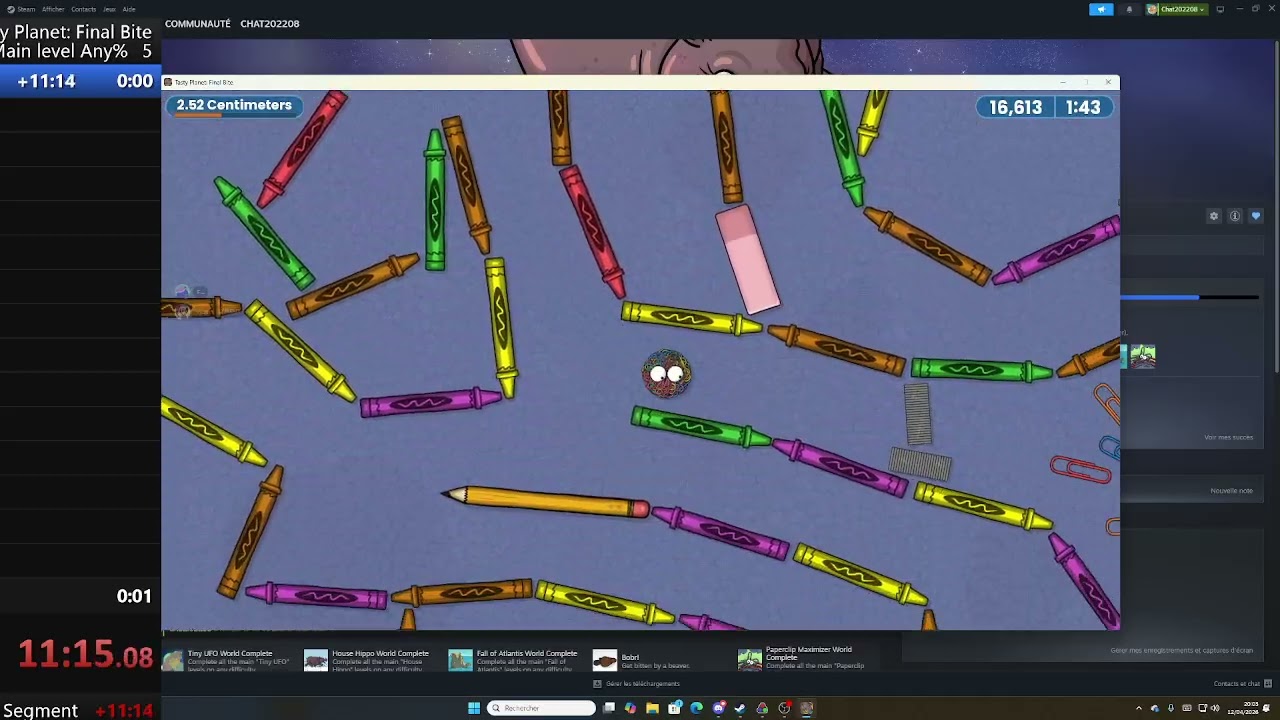Open File Explorer from the taskbar

click(652, 708)
